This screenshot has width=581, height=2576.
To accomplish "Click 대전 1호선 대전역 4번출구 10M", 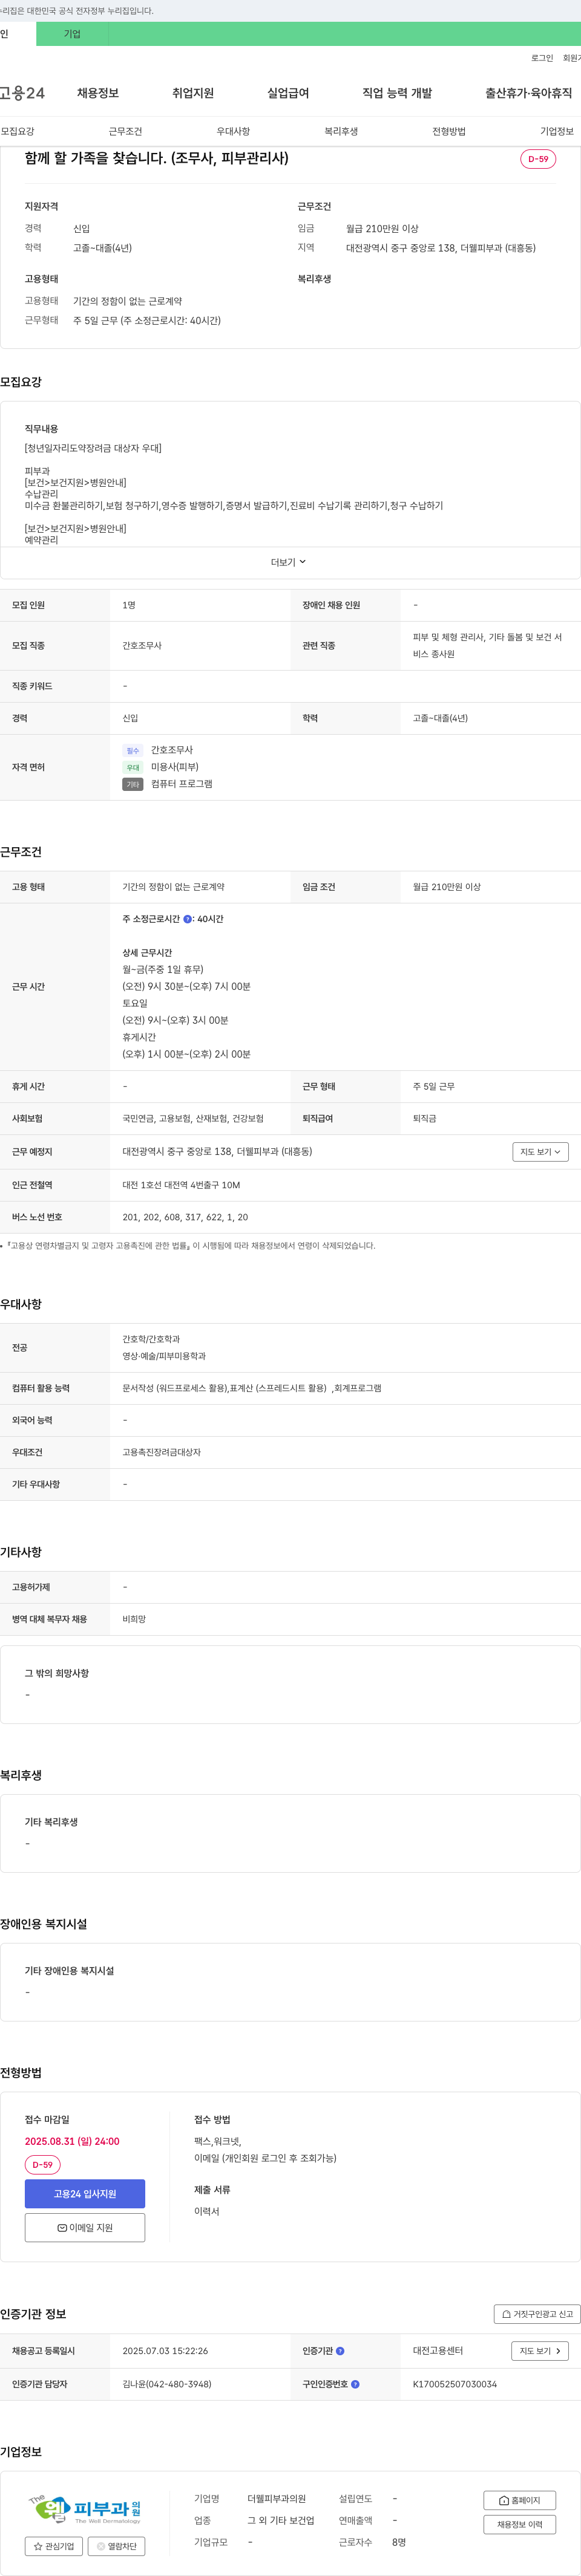I will point(181,1185).
